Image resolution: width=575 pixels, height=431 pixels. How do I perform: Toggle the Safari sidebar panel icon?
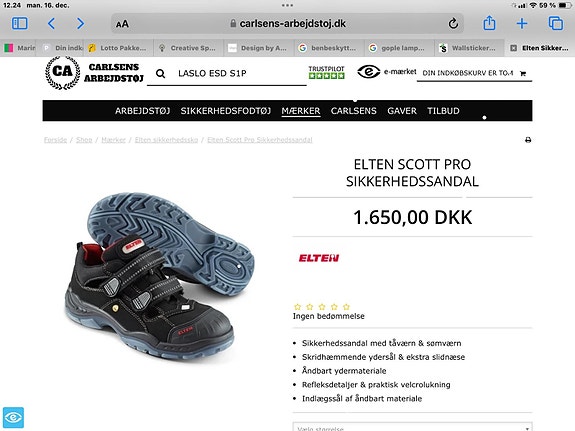pyautogui.click(x=19, y=23)
